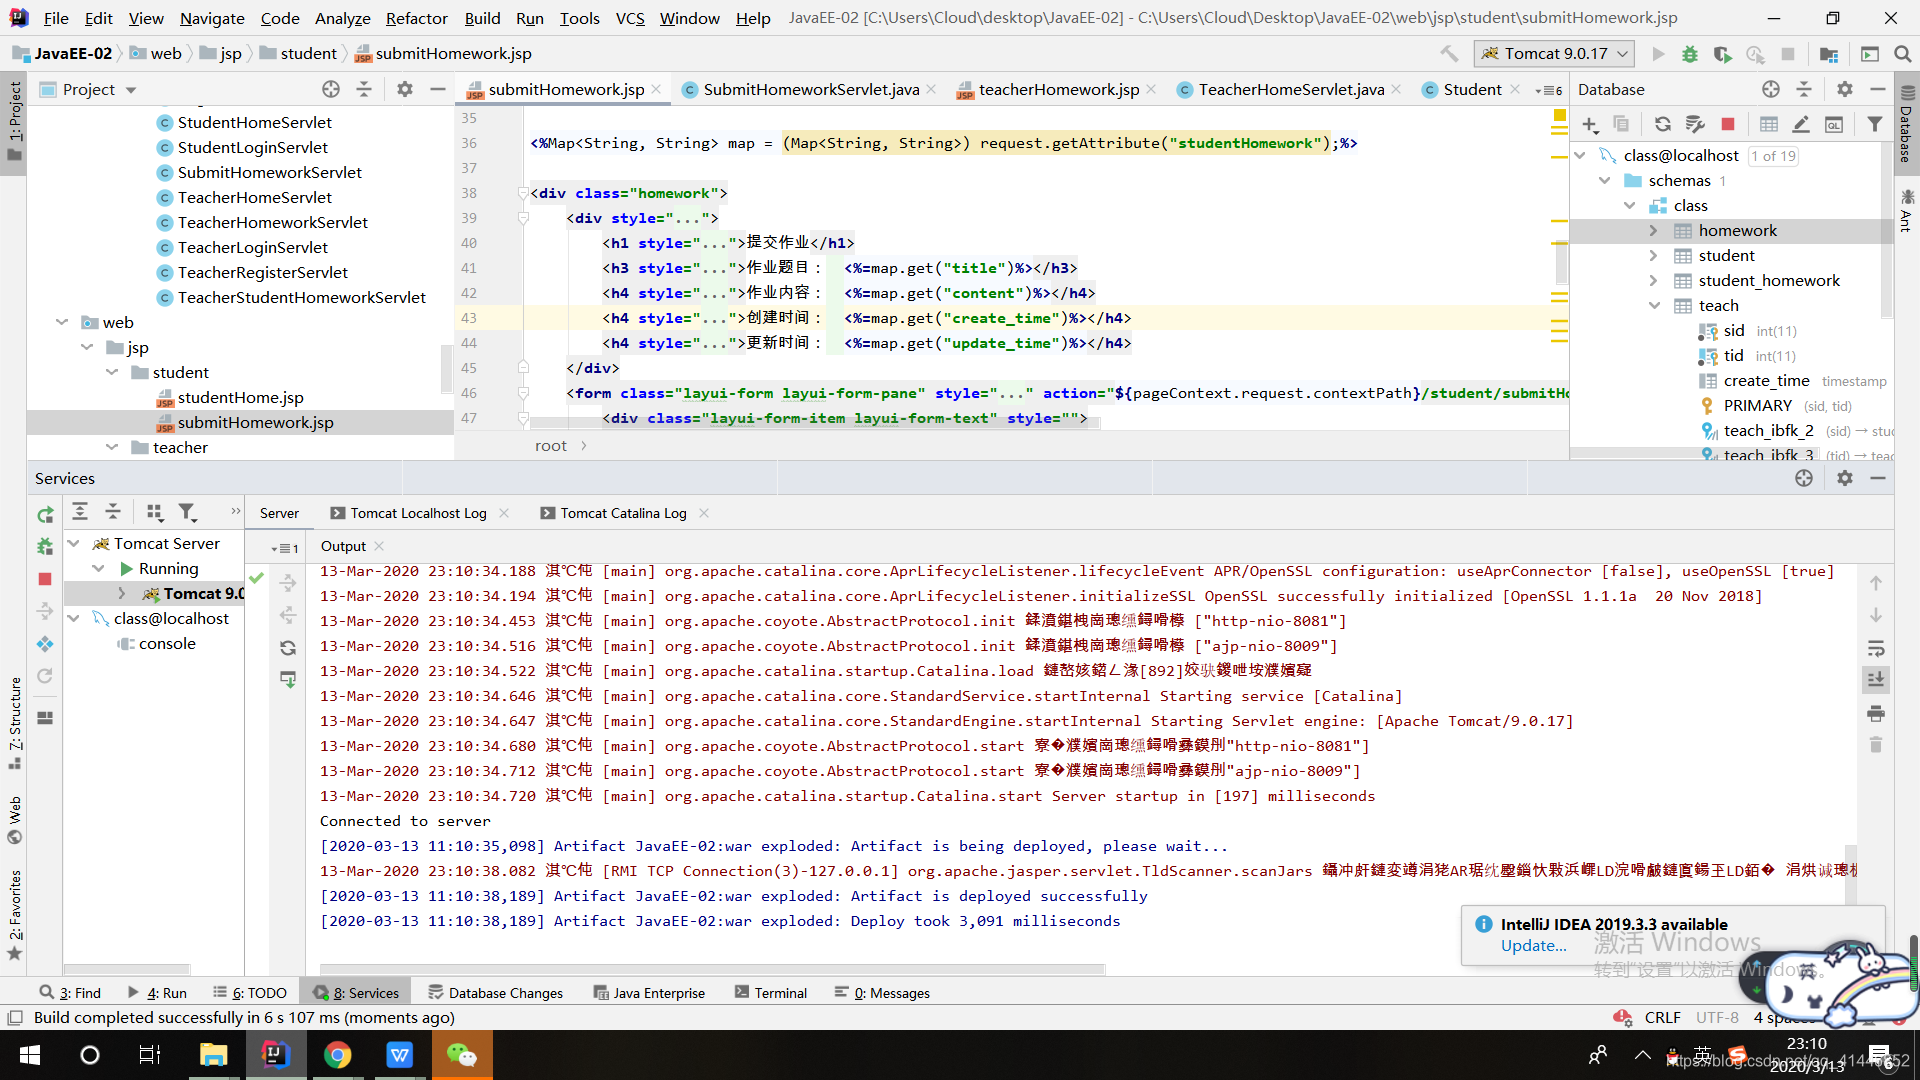This screenshot has width=1920, height=1080.
Task: Stop the running Tomcat server via red square
Action: (45, 579)
